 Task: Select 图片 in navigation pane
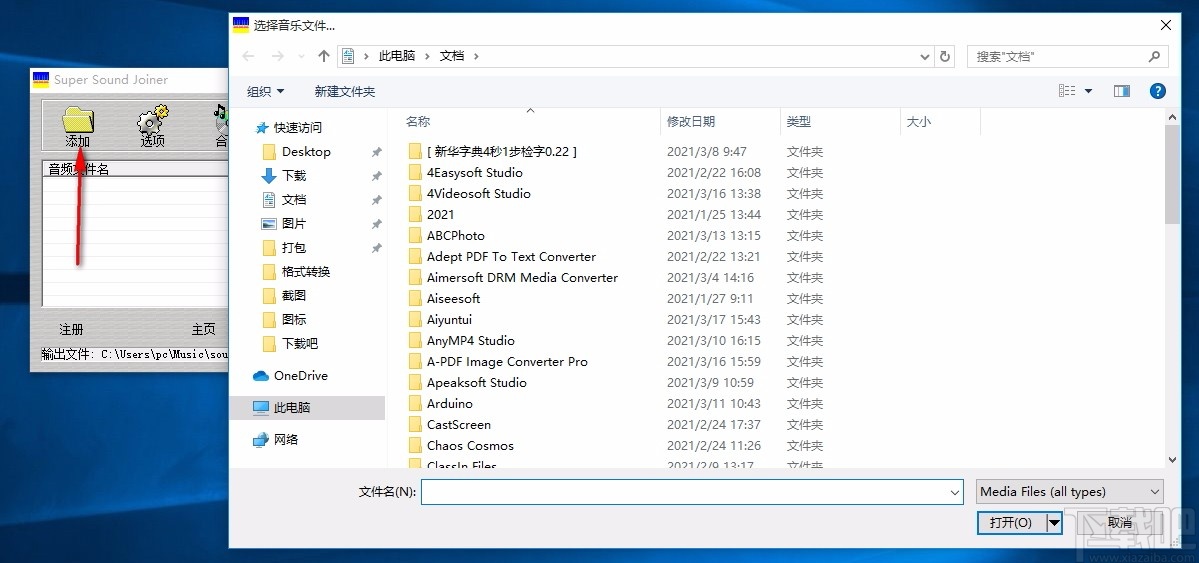tap(294, 224)
